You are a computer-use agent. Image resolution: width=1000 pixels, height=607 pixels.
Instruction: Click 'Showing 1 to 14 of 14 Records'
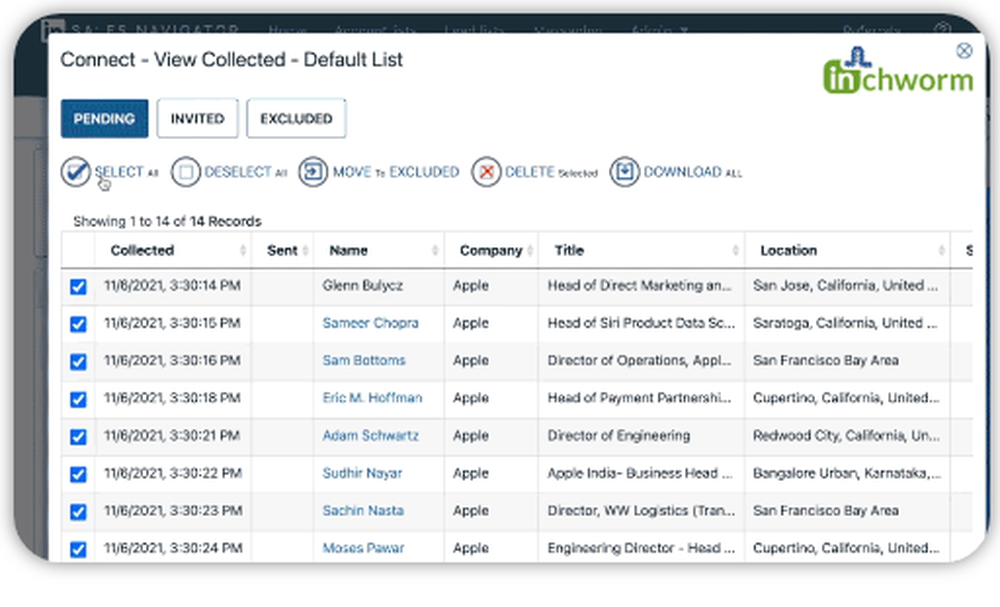click(x=167, y=221)
